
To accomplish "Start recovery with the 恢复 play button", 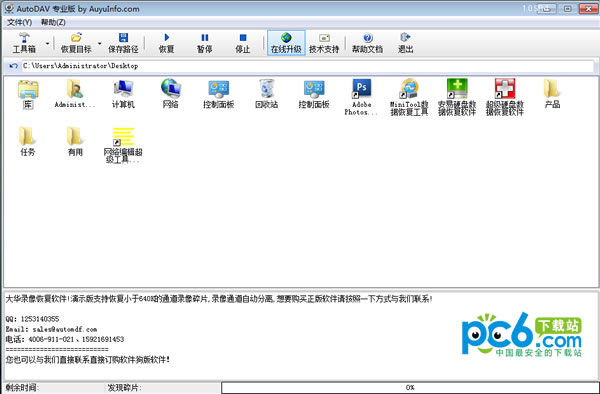I will 166,43.
